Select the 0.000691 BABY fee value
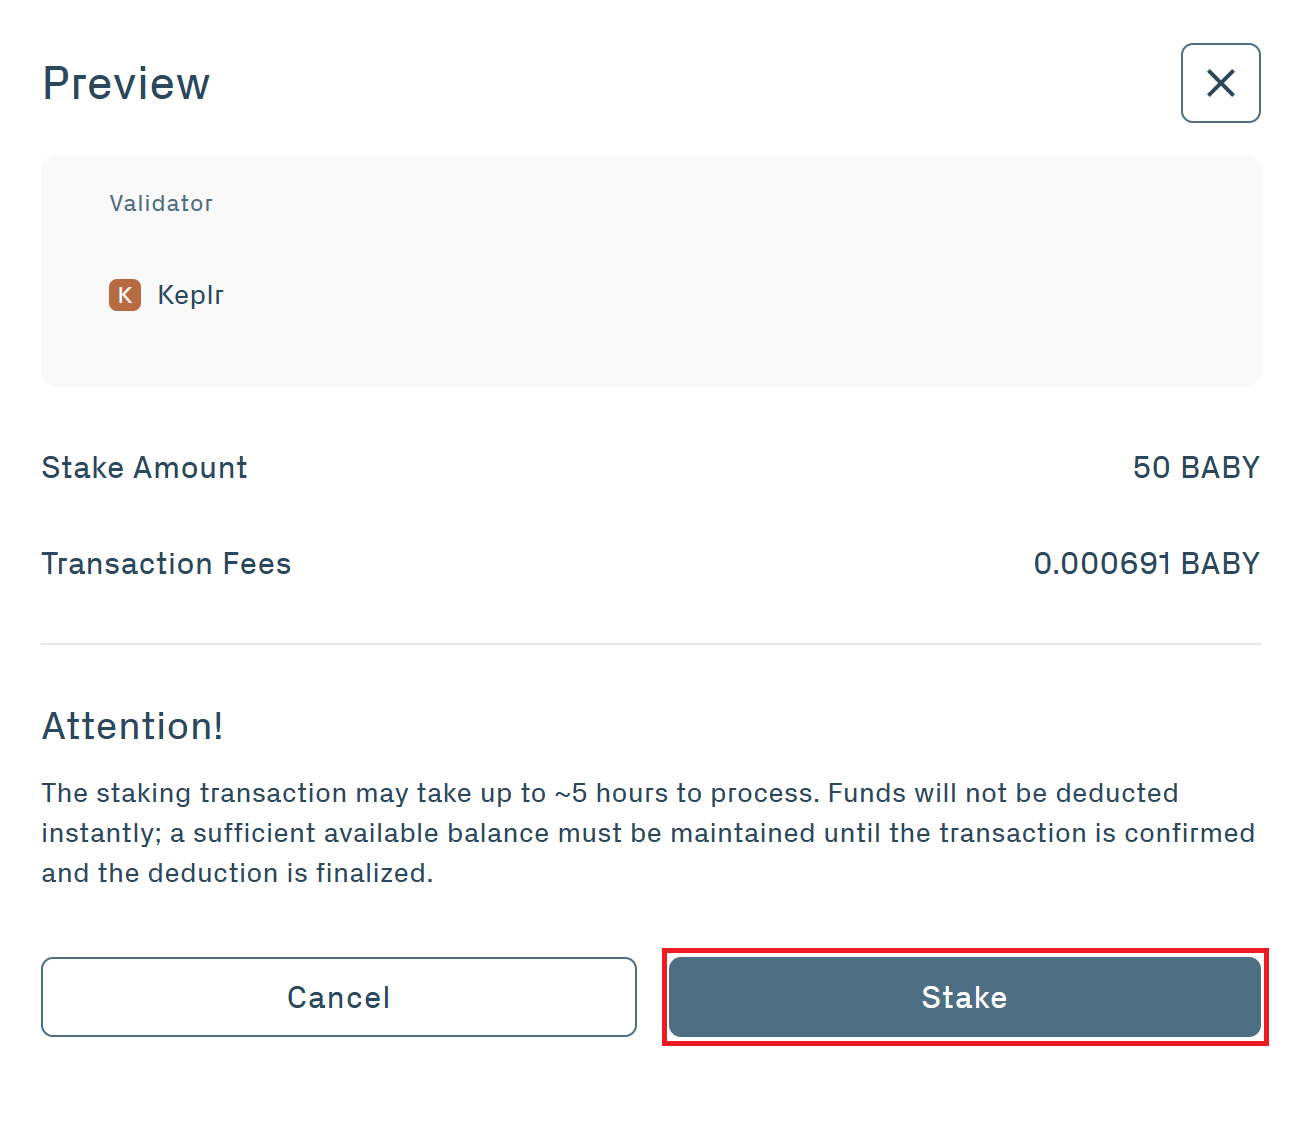This screenshot has width=1308, height=1146. coord(1146,564)
